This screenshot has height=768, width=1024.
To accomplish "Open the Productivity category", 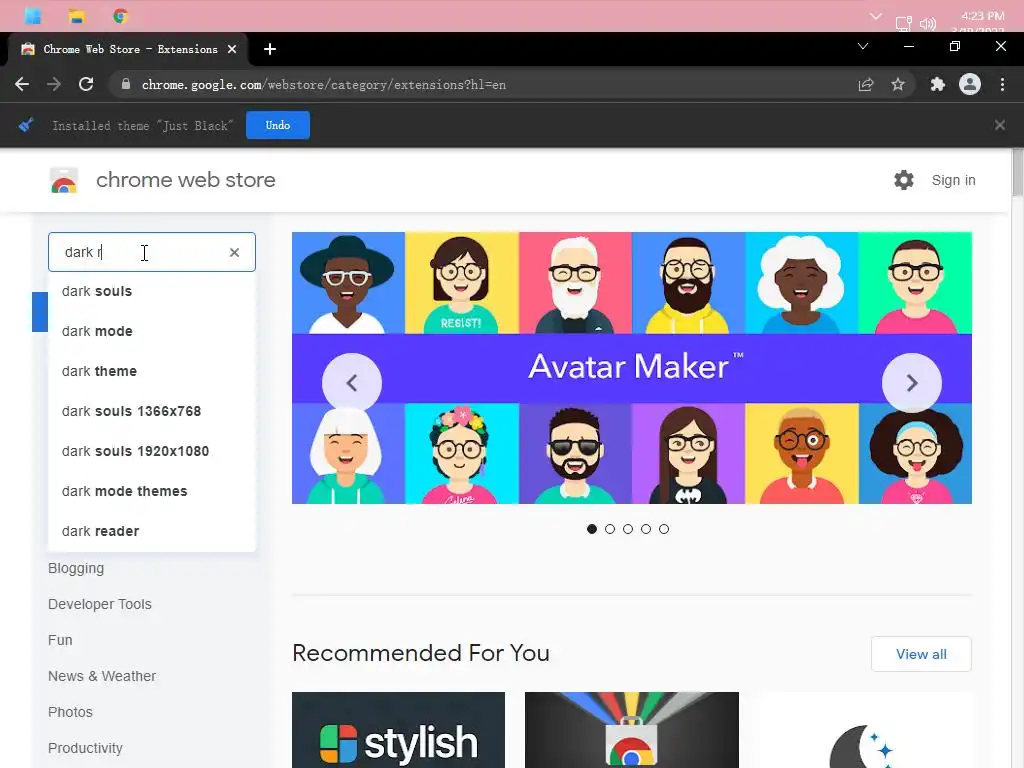I will (86, 748).
